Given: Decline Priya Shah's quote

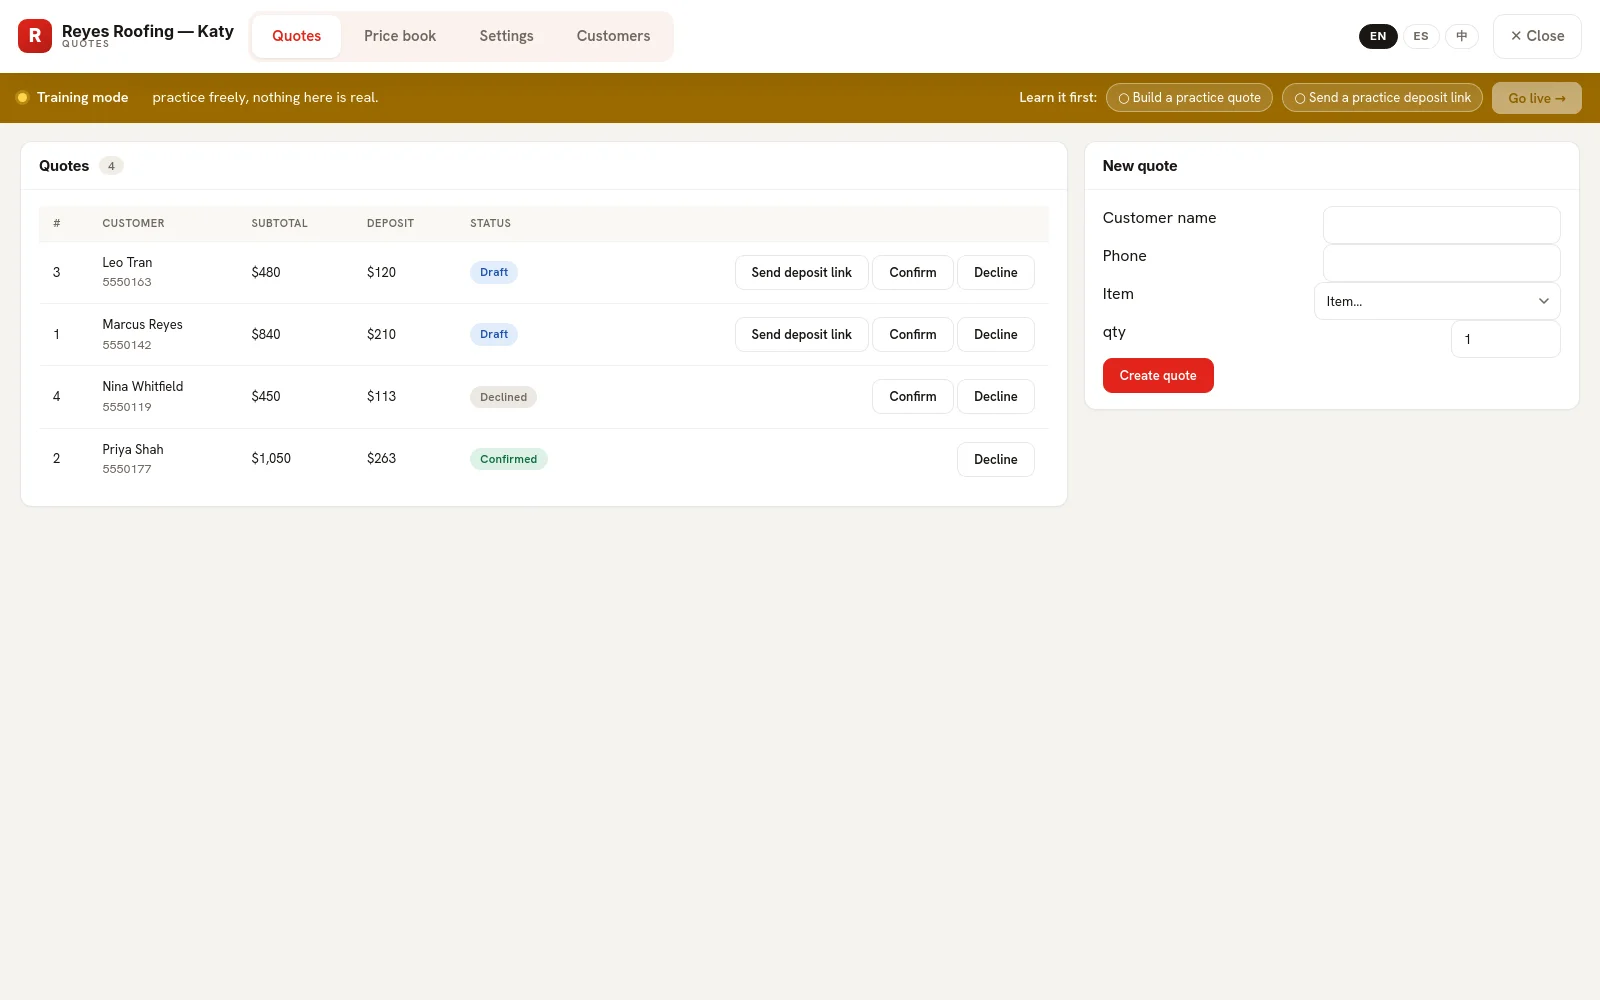Looking at the screenshot, I should click(996, 460).
